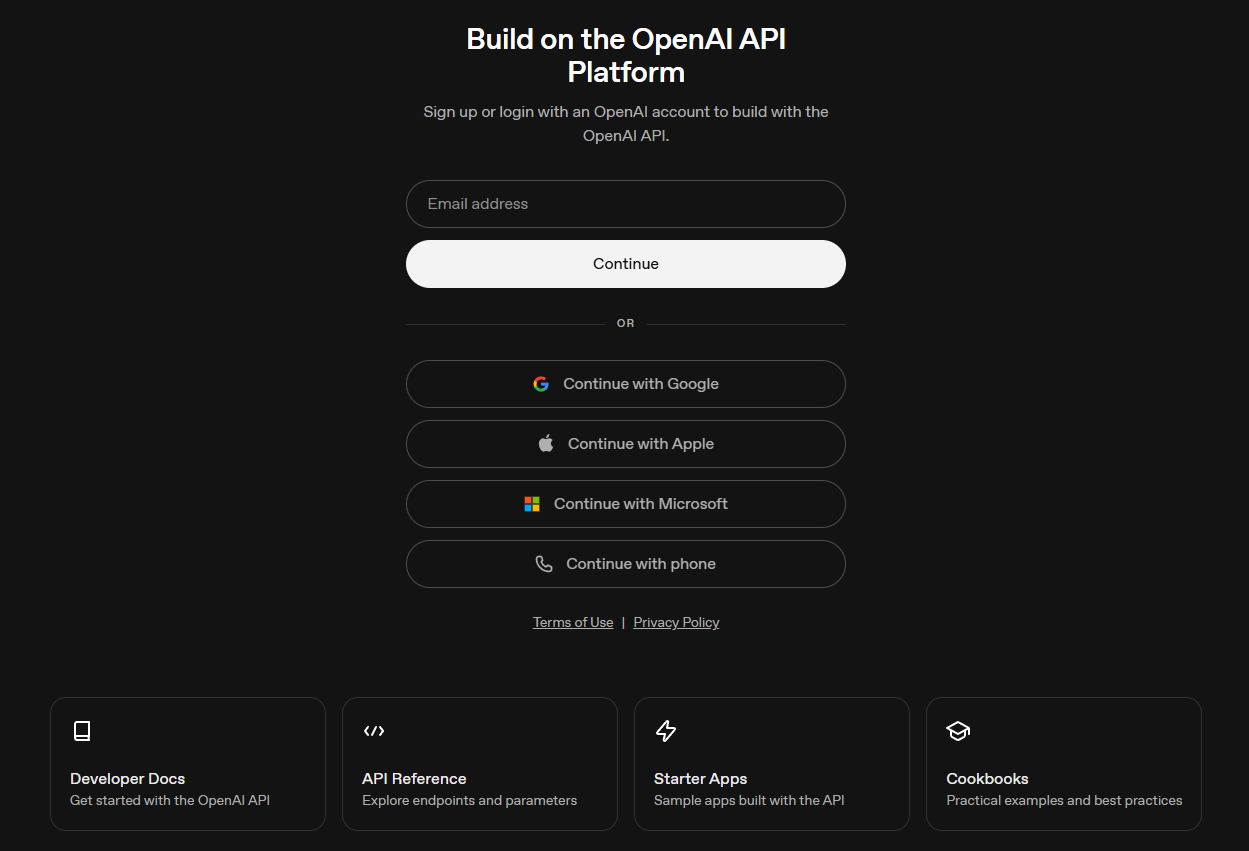The height and width of the screenshot is (851, 1249).
Task: Click the phone handset icon
Action: [544, 564]
